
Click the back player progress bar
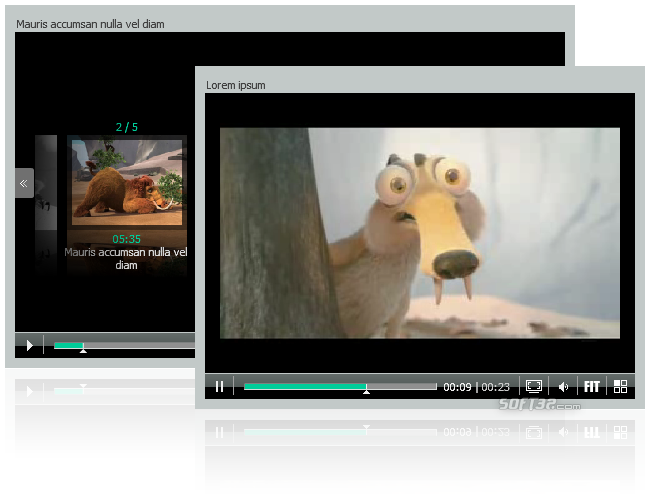click(x=124, y=345)
